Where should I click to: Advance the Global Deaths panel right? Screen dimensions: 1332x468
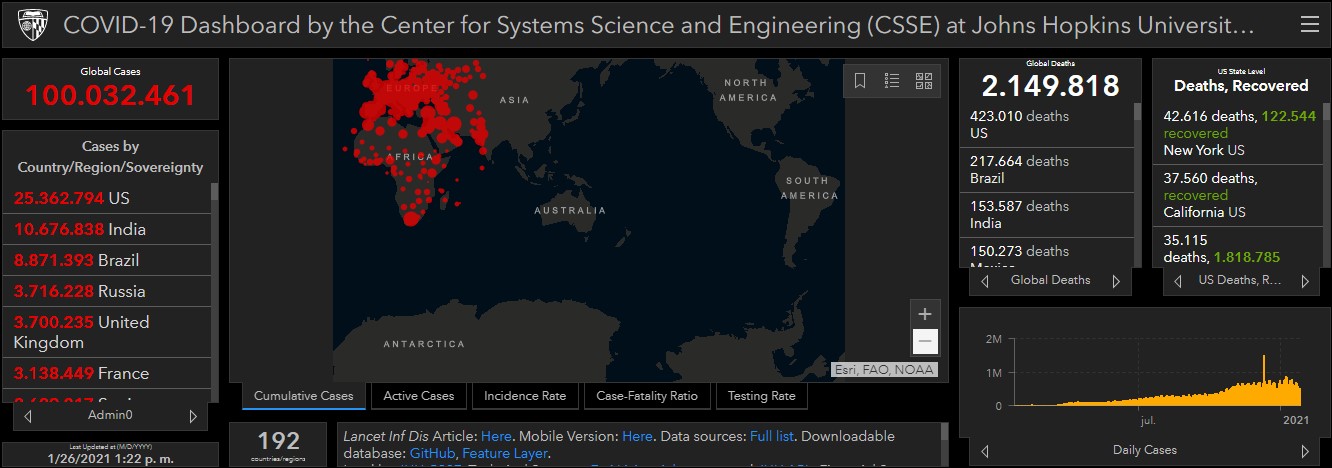(1116, 281)
